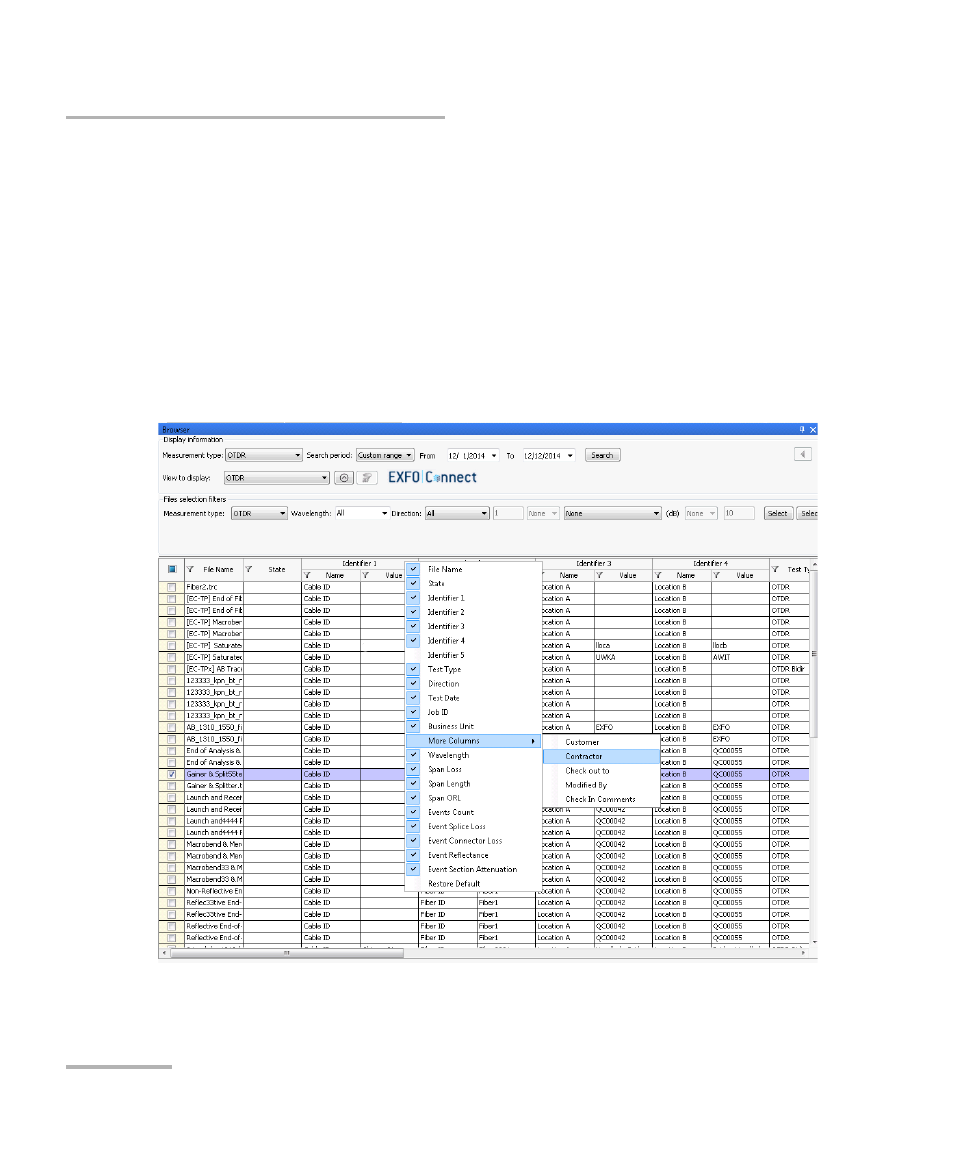Viewport: 954px width, 1158px height.
Task: Open Files selection filters Measurement type dropdown
Action: point(259,513)
